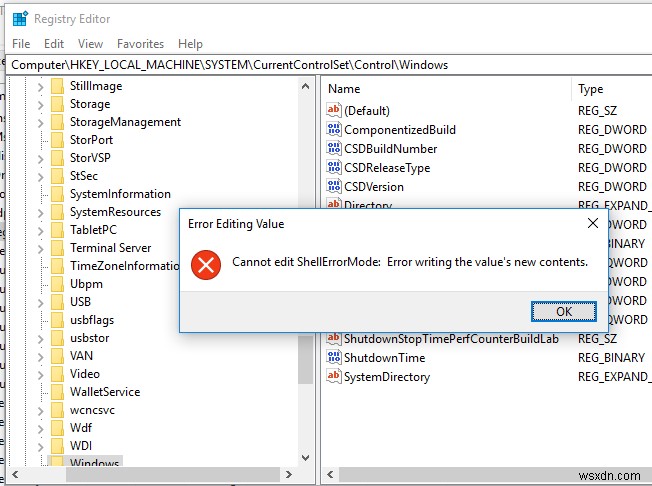Click the tree pane vertical scrollbar thumb

(306, 358)
